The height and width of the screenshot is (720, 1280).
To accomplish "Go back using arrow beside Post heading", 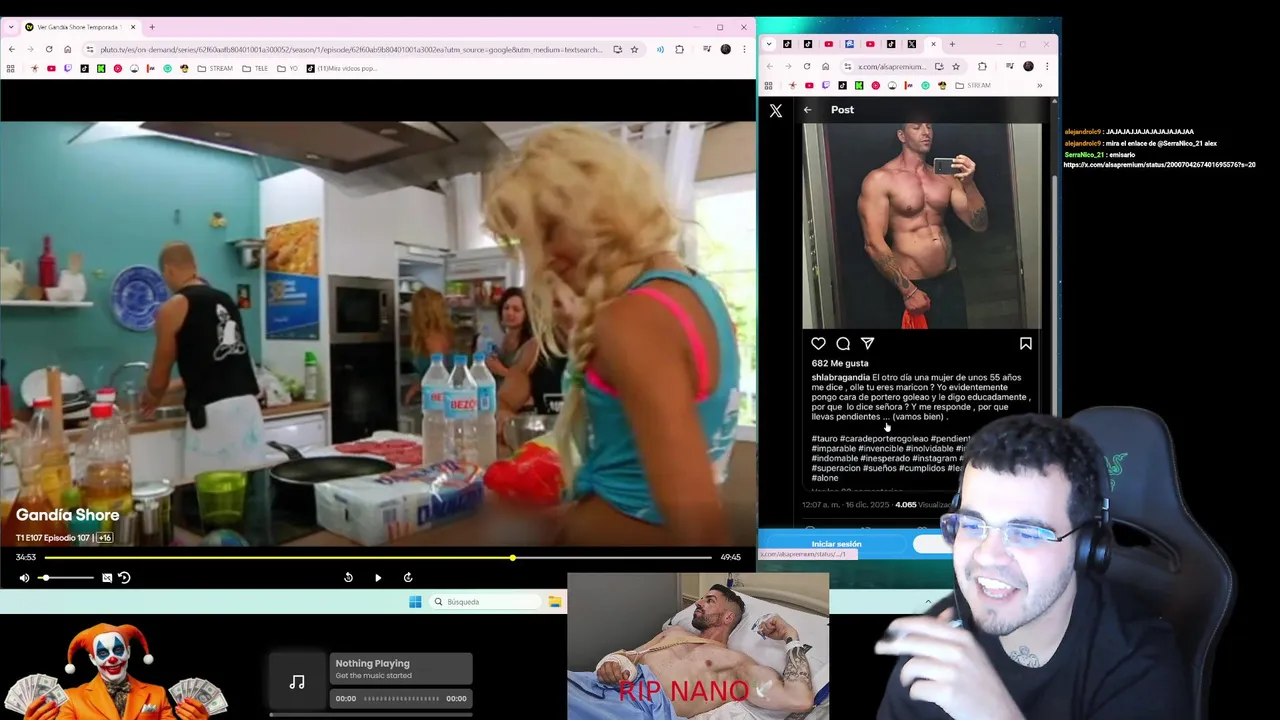I will (807, 110).
